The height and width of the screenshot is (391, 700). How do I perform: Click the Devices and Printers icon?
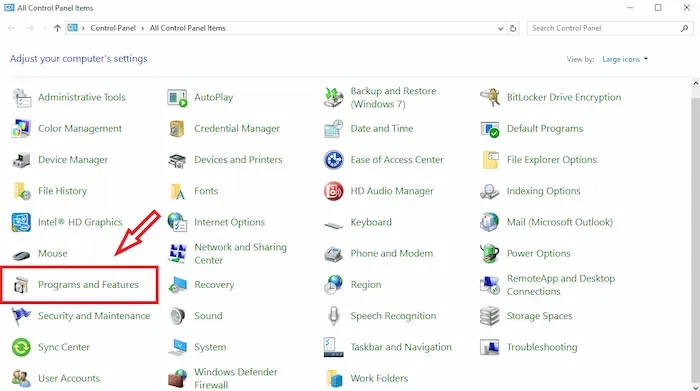pyautogui.click(x=177, y=160)
